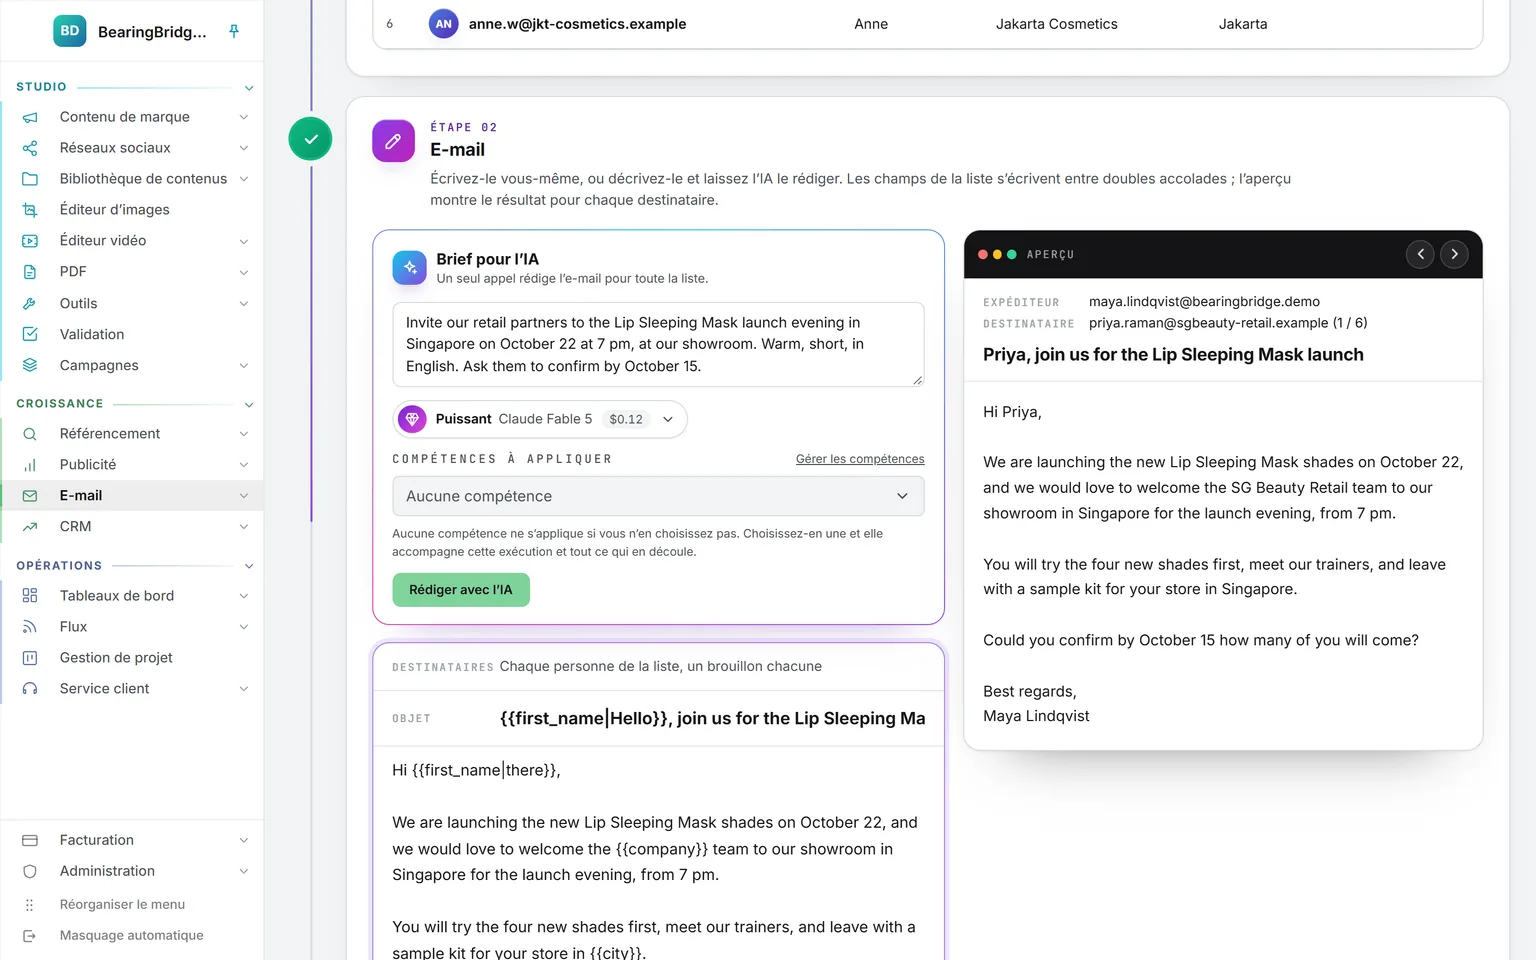Open the Puissant Claude Fable 5 model selector
The width and height of the screenshot is (1536, 960).
pyautogui.click(x=540, y=419)
